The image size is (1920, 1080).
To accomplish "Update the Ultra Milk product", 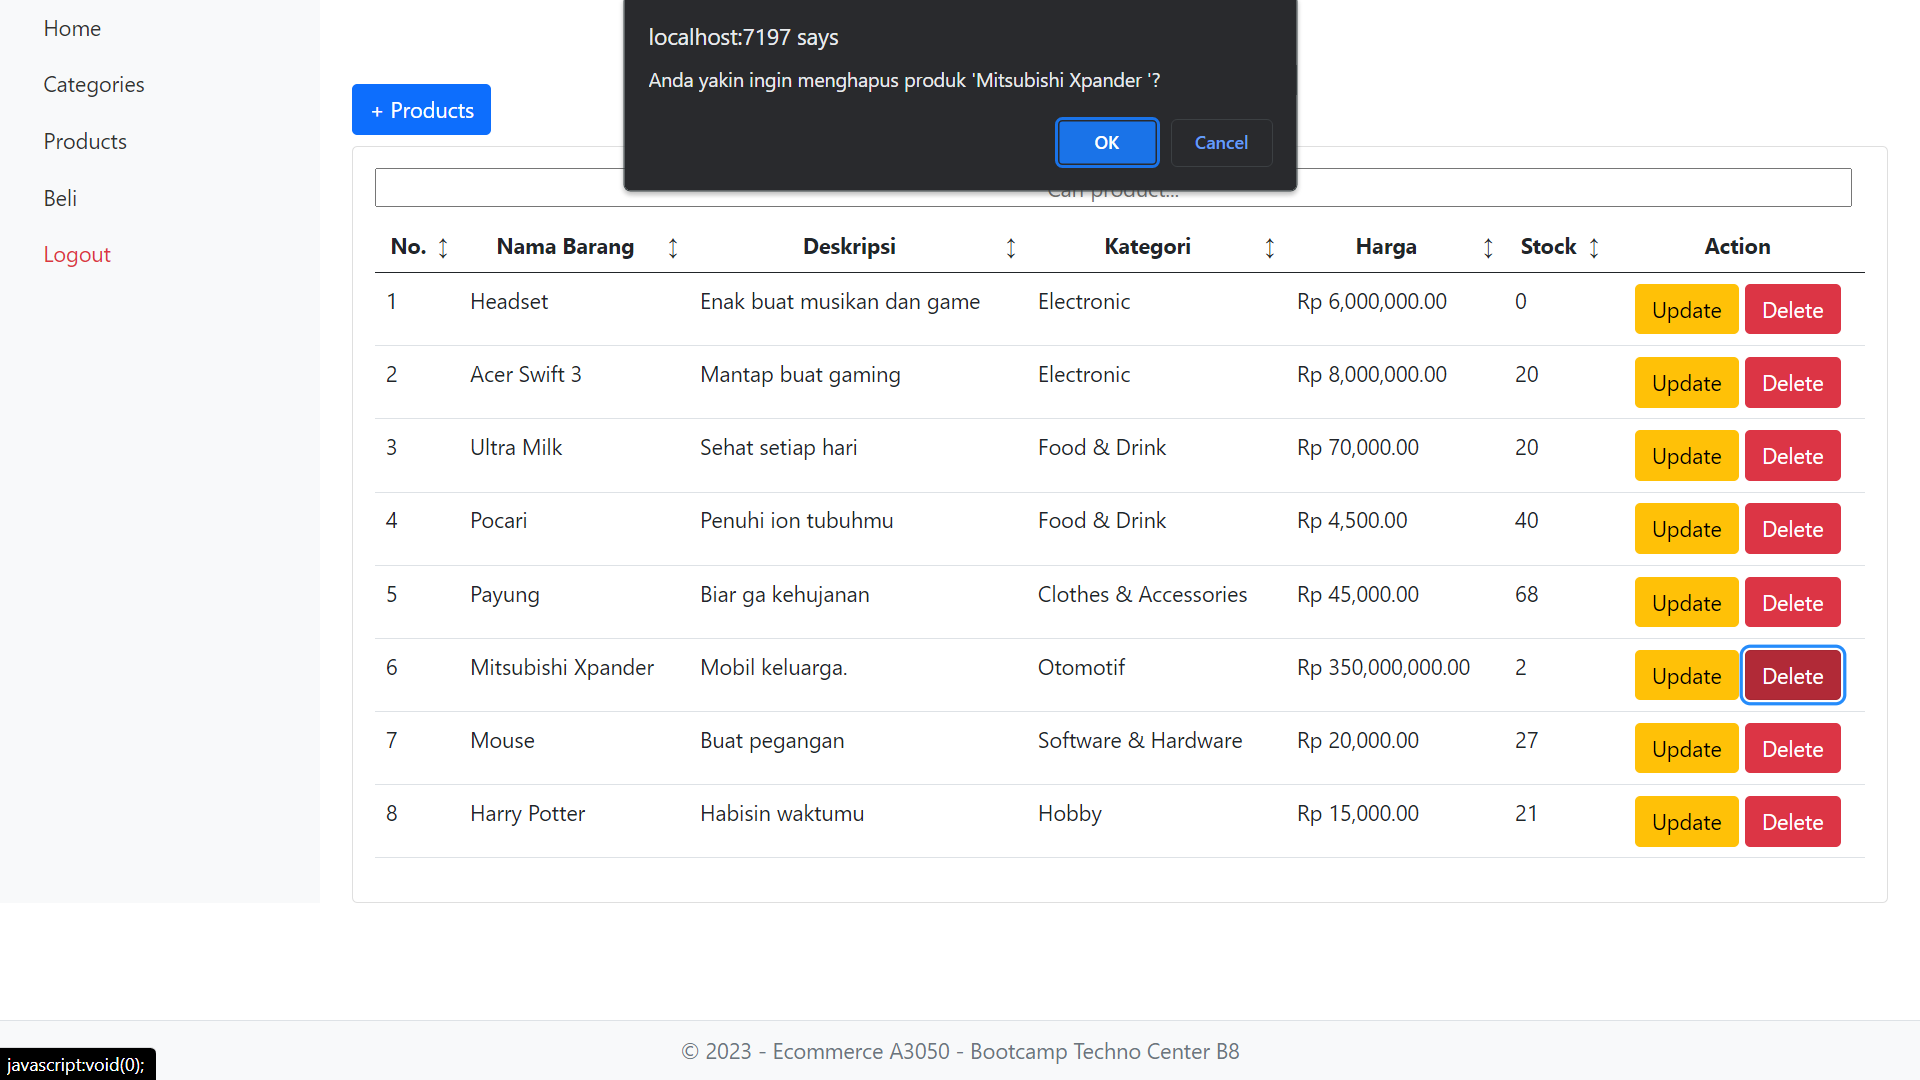I will point(1686,456).
